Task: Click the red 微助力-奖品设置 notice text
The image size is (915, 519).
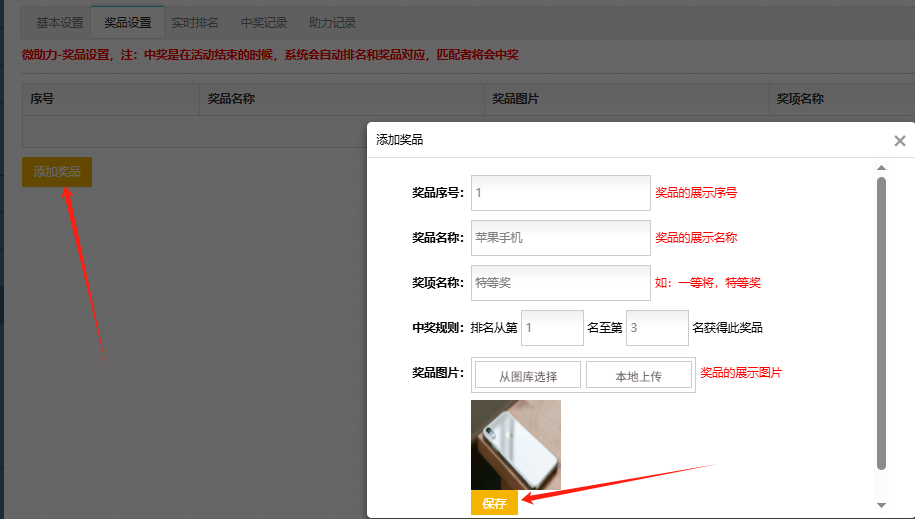Action: coord(270,55)
